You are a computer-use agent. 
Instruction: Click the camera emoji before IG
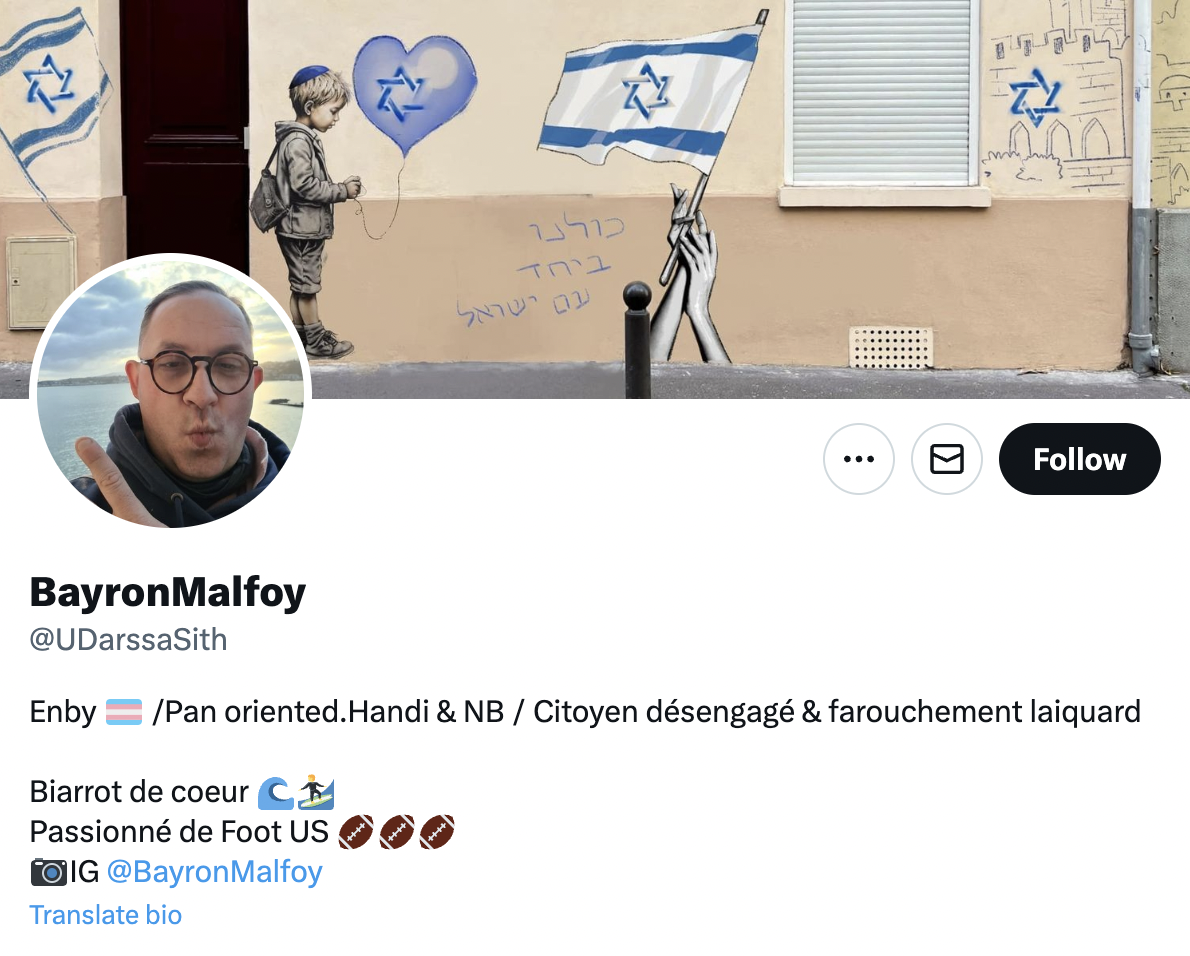click(x=49, y=873)
